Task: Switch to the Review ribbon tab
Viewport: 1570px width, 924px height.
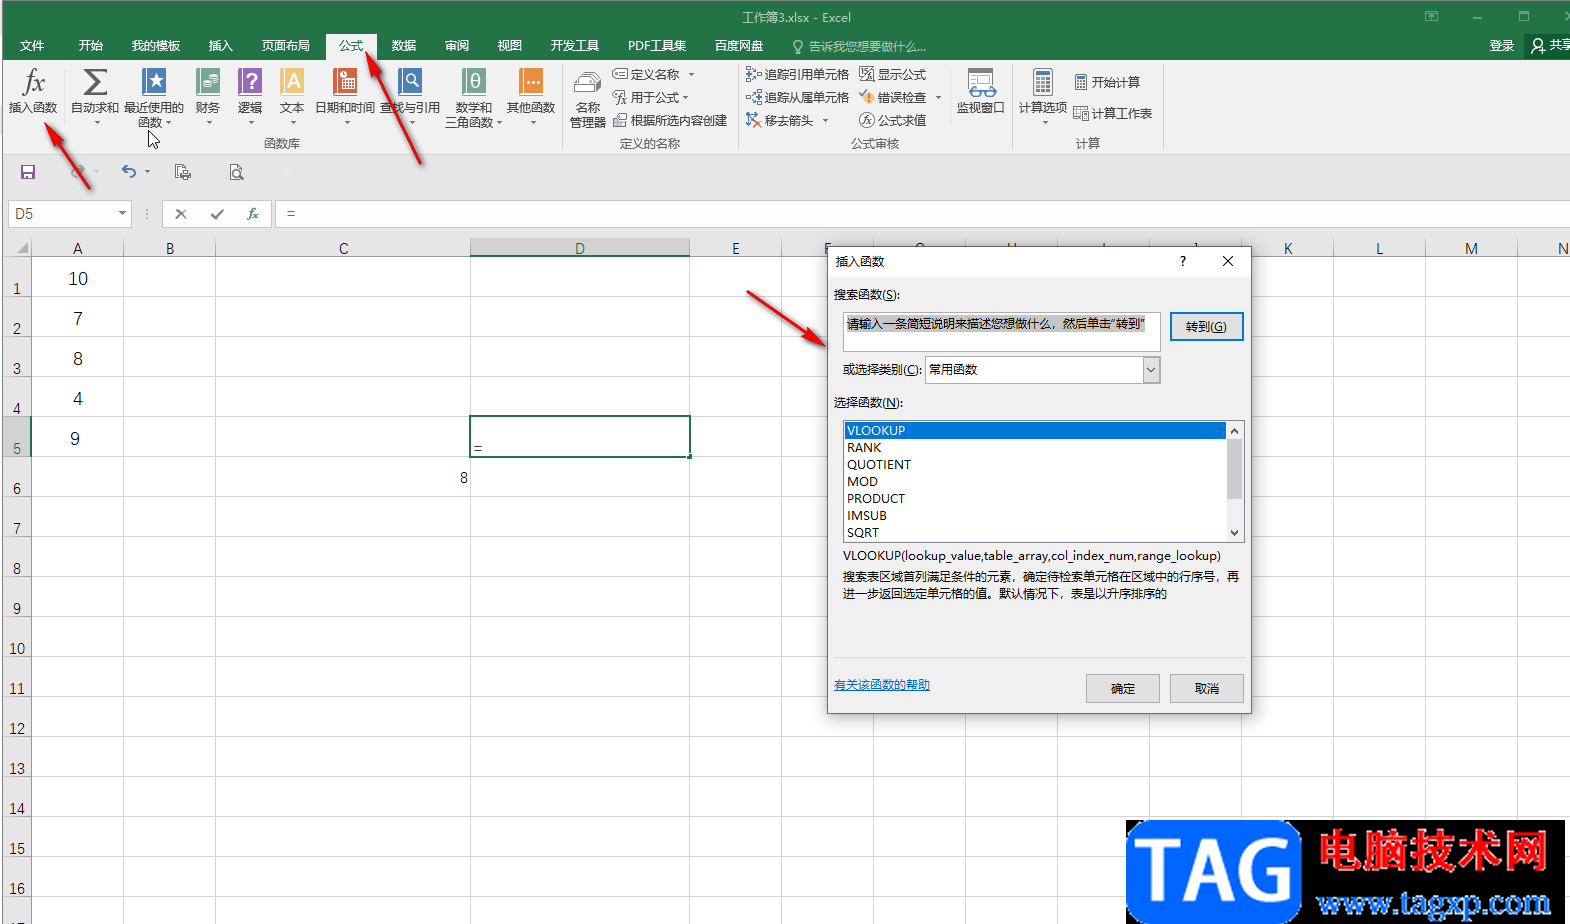Action: pos(457,46)
